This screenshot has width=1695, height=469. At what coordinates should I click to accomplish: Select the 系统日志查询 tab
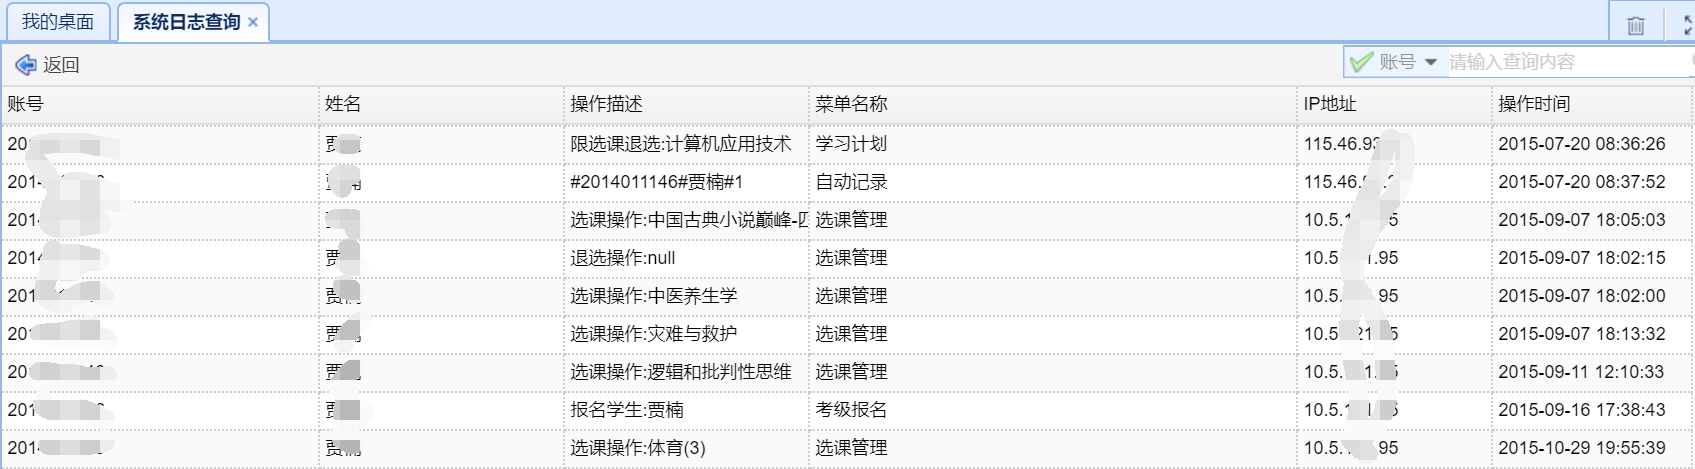click(186, 22)
